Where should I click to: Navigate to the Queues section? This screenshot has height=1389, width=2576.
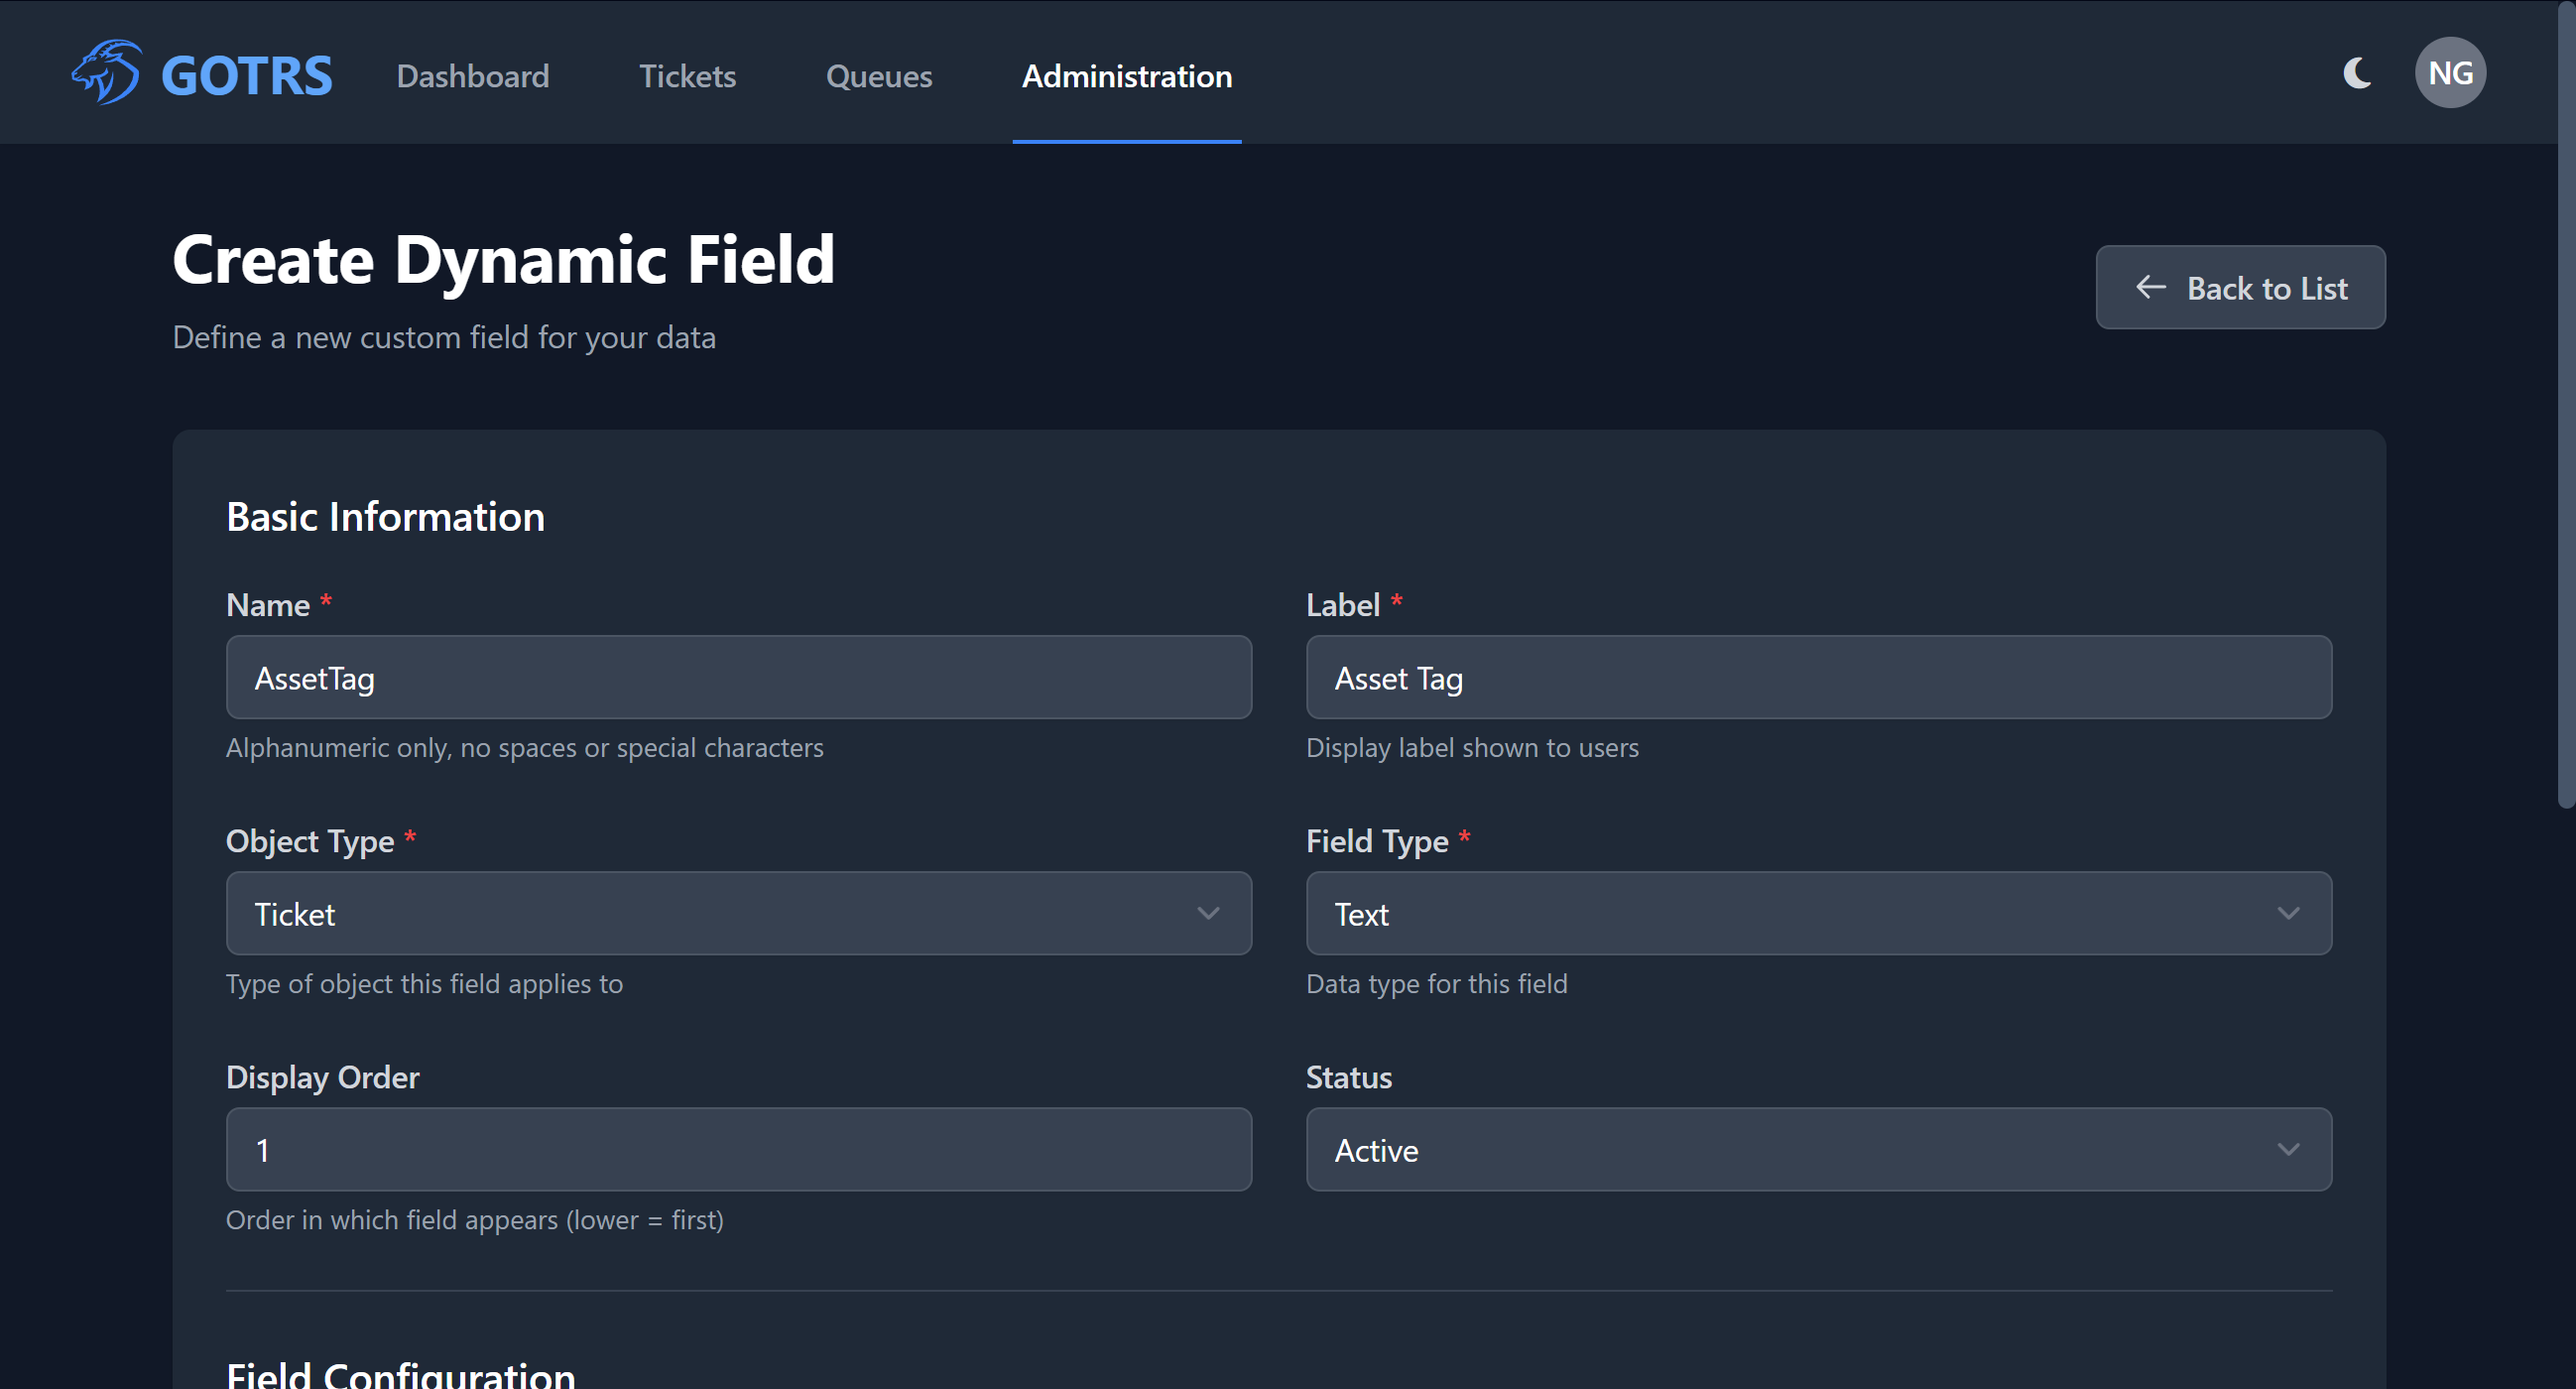click(x=879, y=76)
